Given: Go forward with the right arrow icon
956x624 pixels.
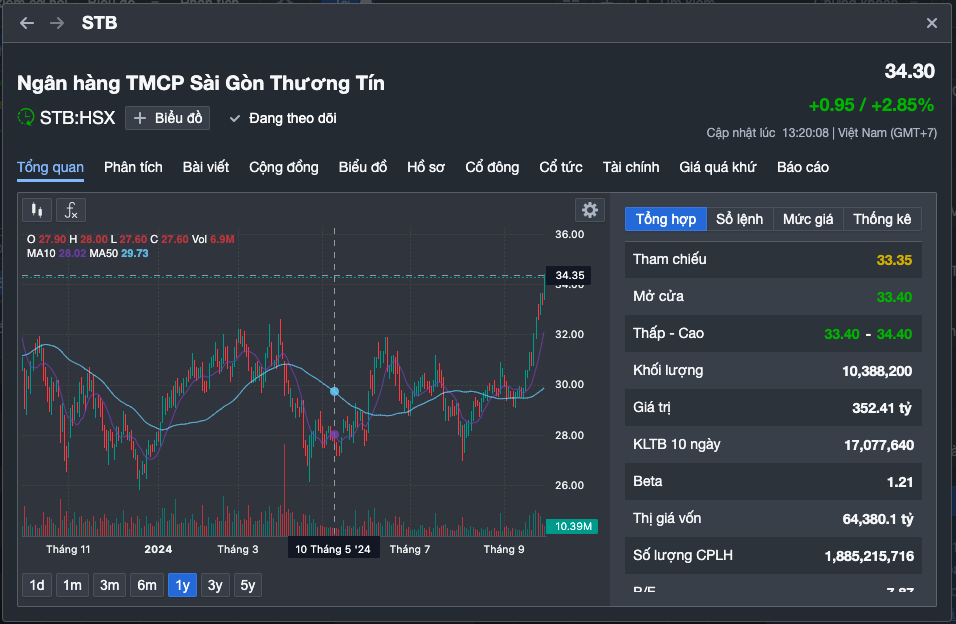Looking at the screenshot, I should point(57,23).
